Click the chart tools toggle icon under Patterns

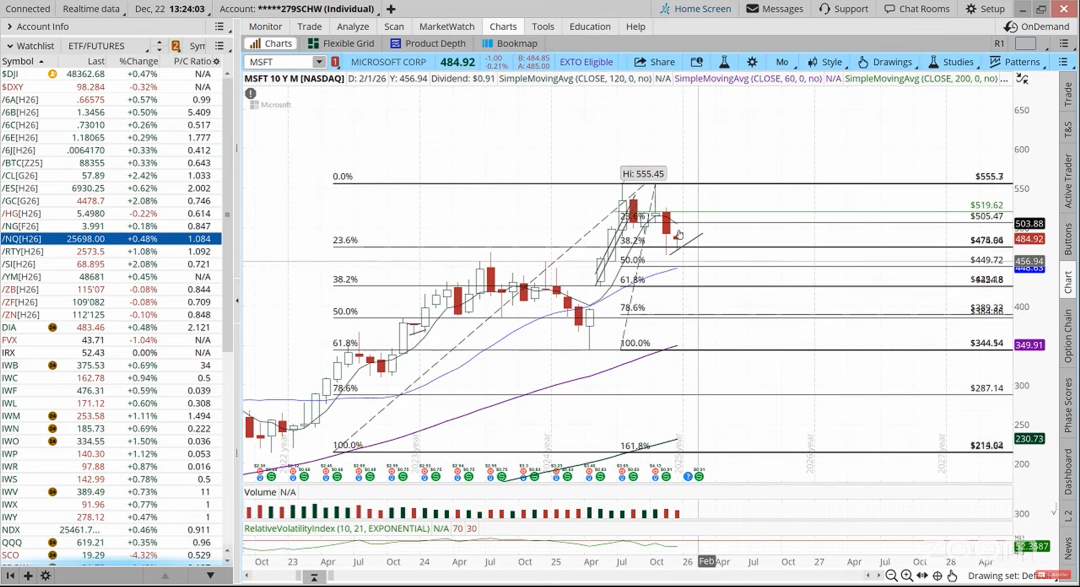click(1023, 79)
